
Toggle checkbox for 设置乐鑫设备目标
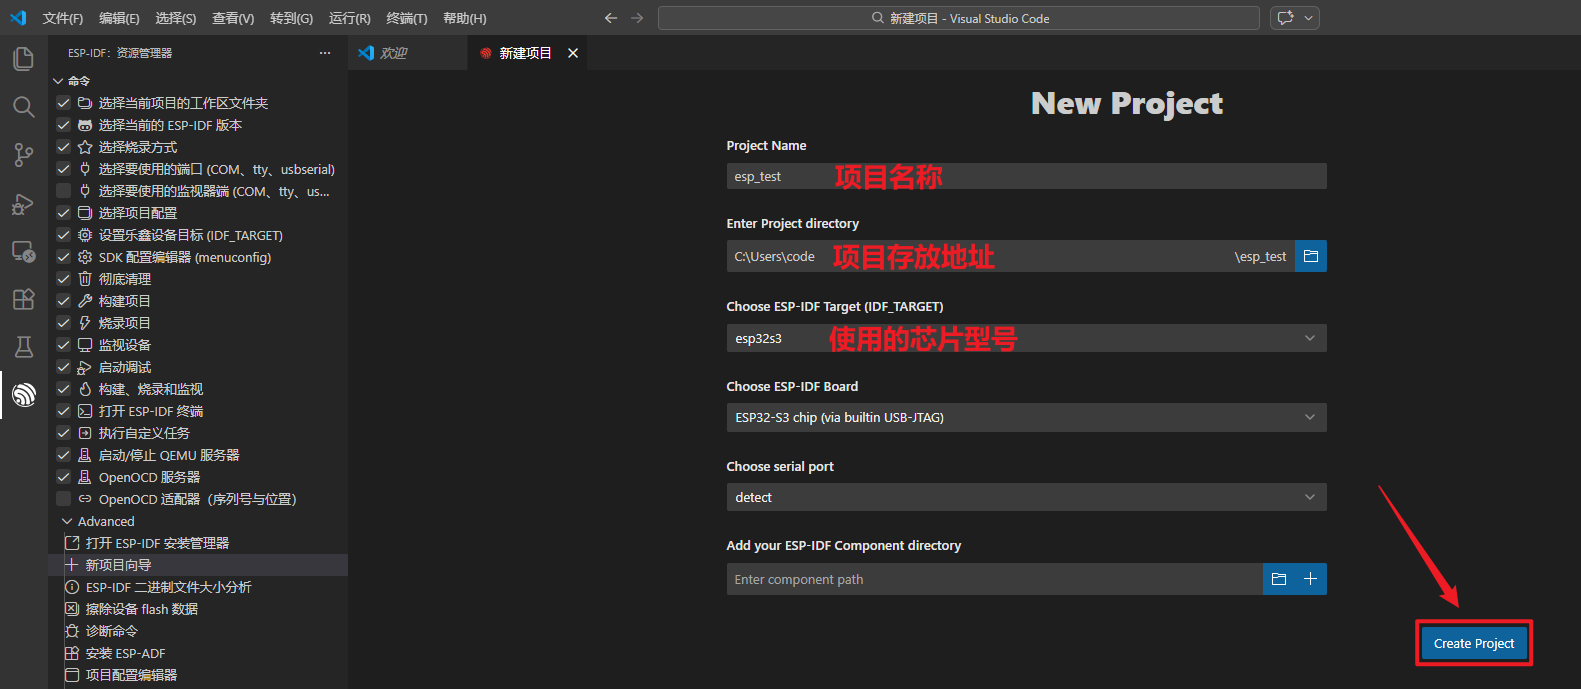(63, 235)
